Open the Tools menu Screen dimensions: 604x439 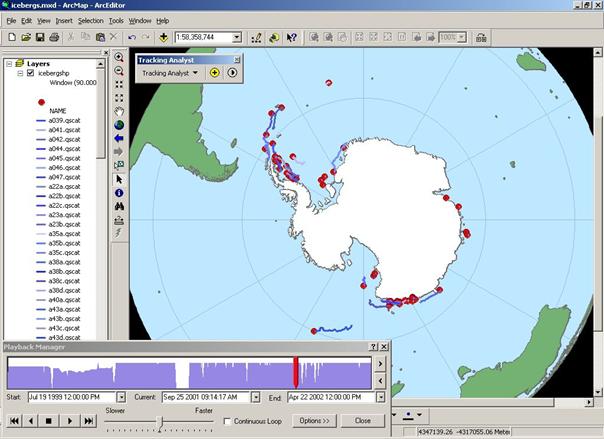click(116, 20)
